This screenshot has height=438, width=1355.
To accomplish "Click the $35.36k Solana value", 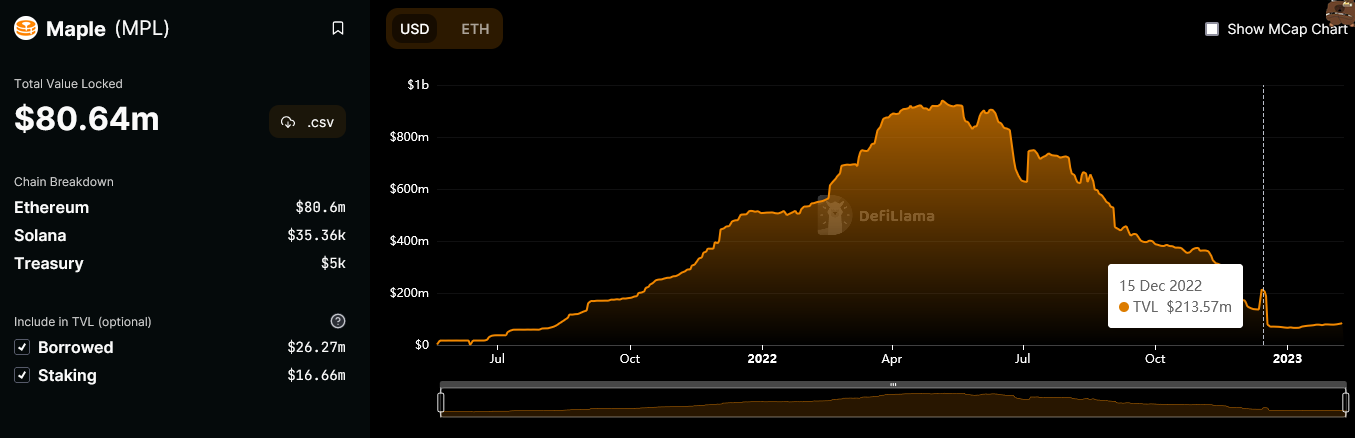I will tap(317, 235).
